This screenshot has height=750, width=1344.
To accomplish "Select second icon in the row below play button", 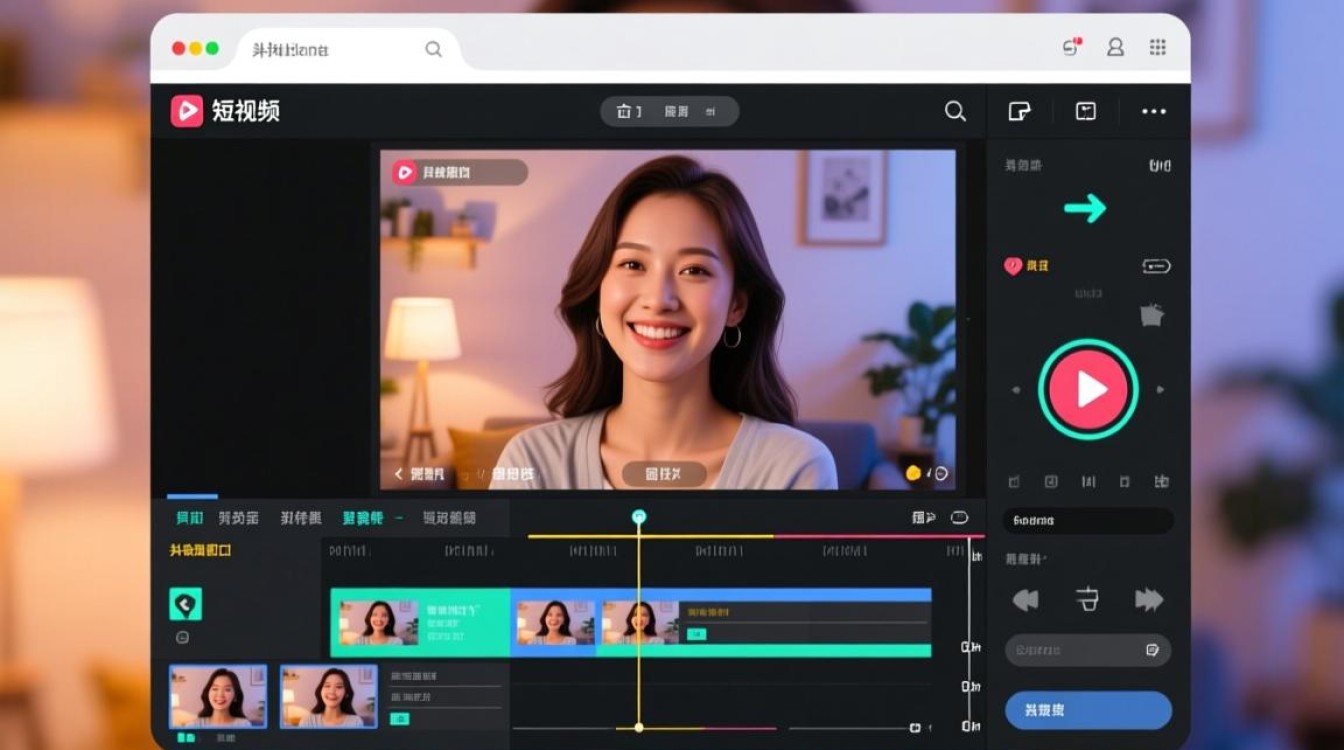I will (1051, 481).
